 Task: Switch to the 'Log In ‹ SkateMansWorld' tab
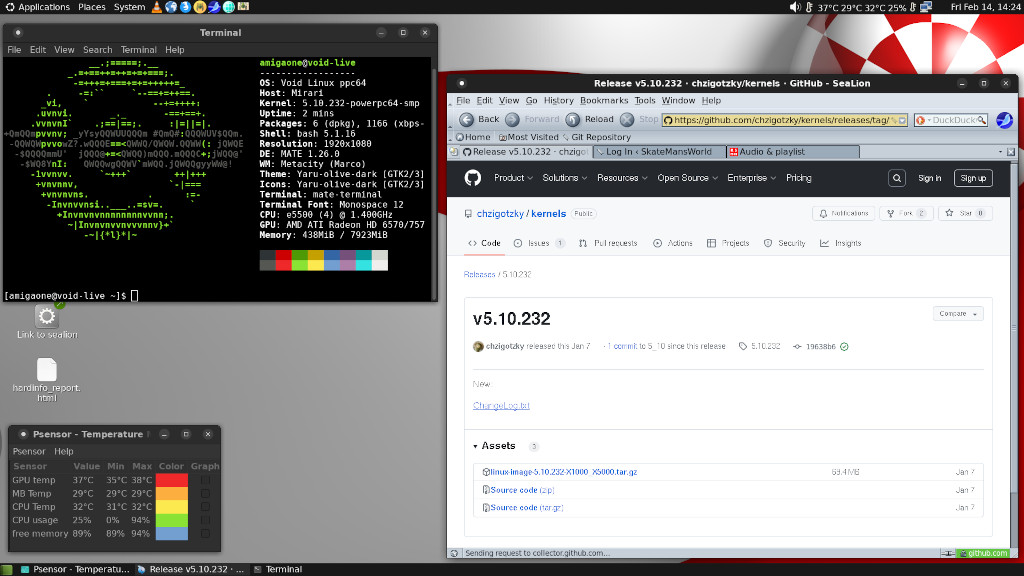point(659,152)
